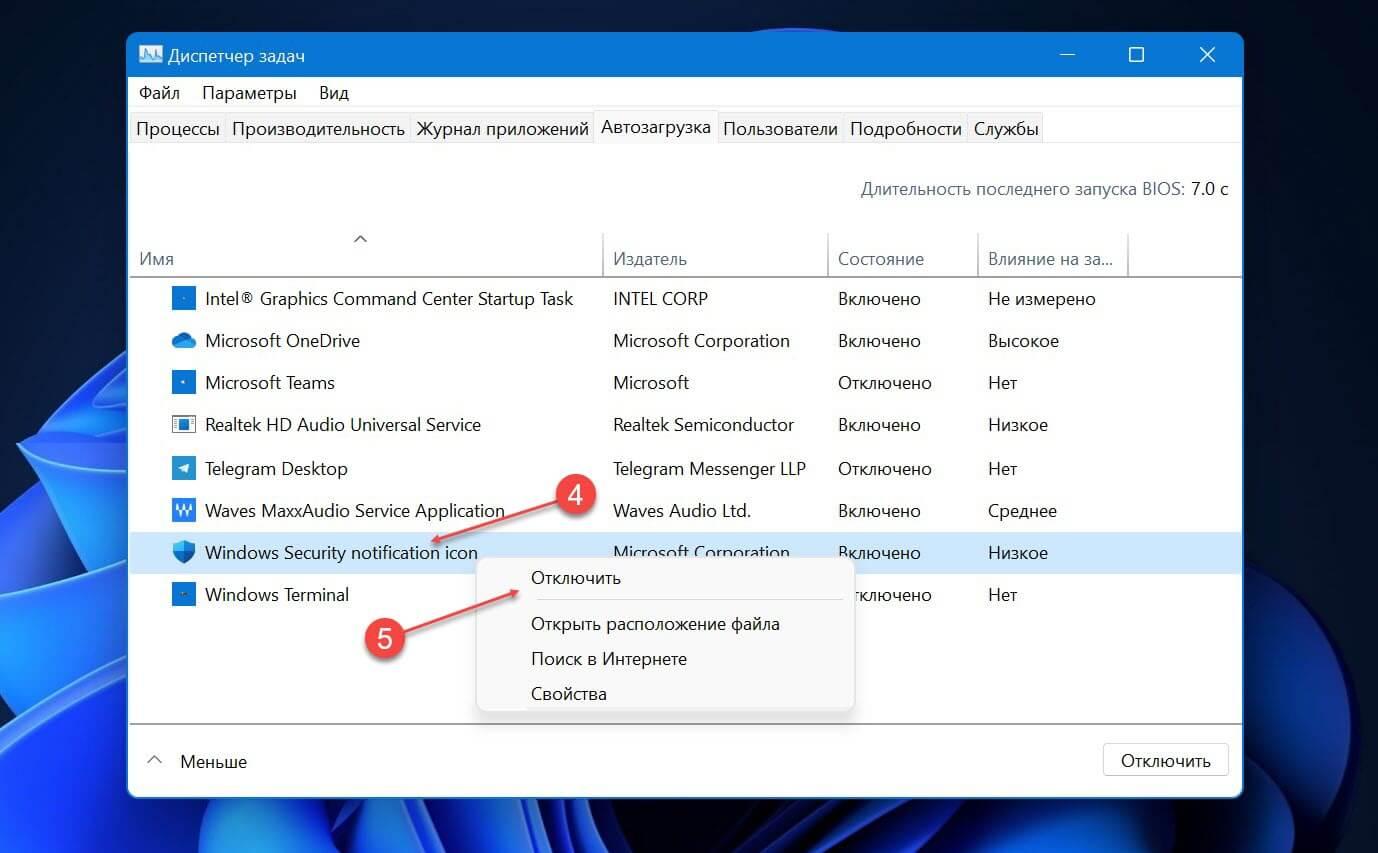This screenshot has height=853, width=1378.
Task: Click the Высокое impact value
Action: 1023,340
